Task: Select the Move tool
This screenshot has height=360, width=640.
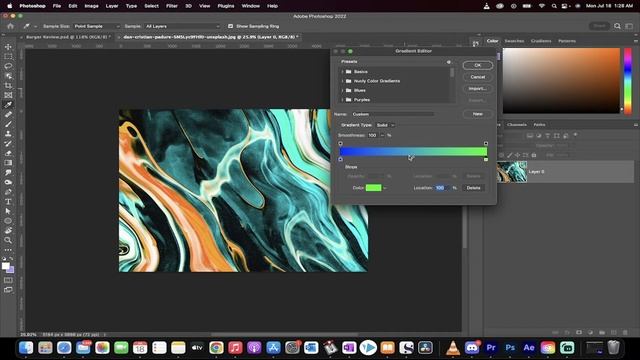Action: 8,47
